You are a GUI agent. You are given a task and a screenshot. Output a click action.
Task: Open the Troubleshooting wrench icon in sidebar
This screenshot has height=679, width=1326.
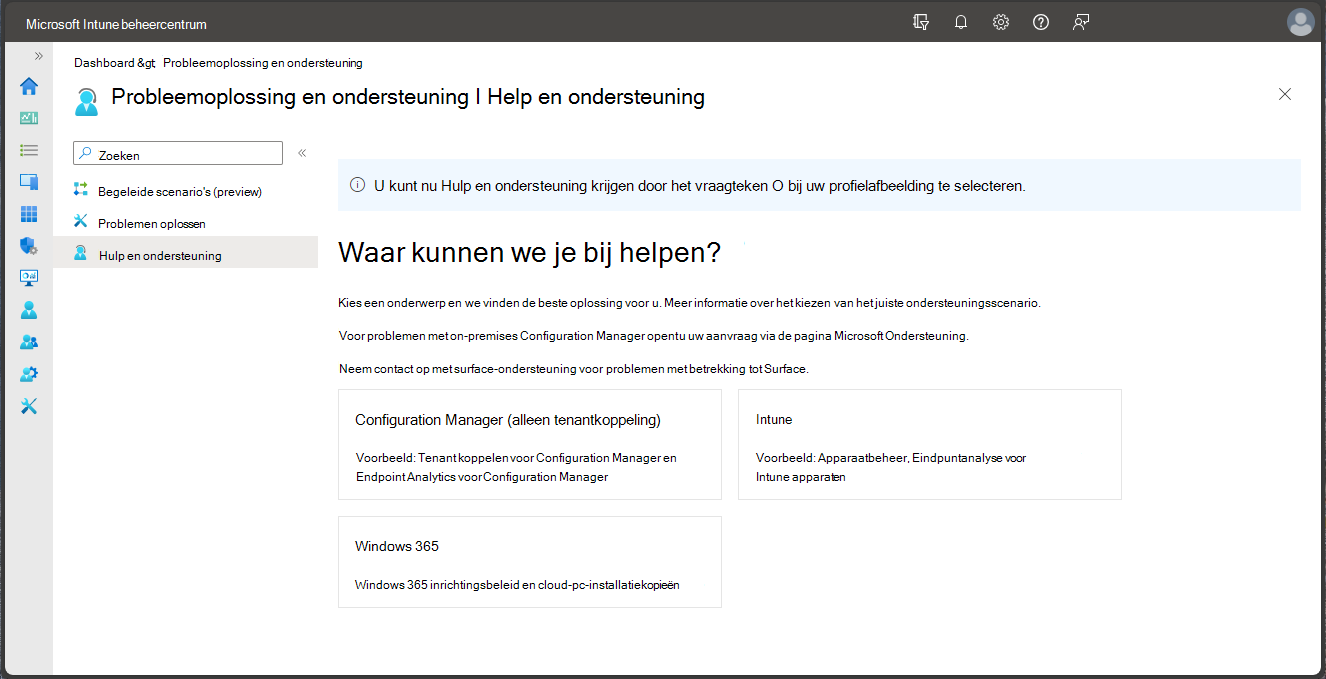29,406
